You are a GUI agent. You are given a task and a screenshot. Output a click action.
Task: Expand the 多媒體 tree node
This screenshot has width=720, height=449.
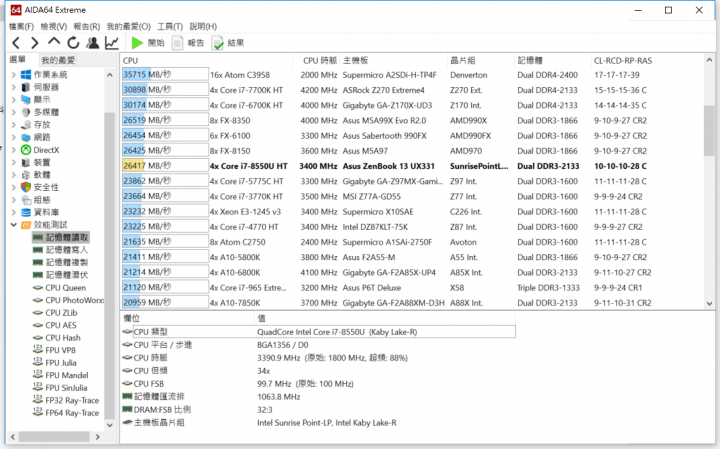click(13, 112)
